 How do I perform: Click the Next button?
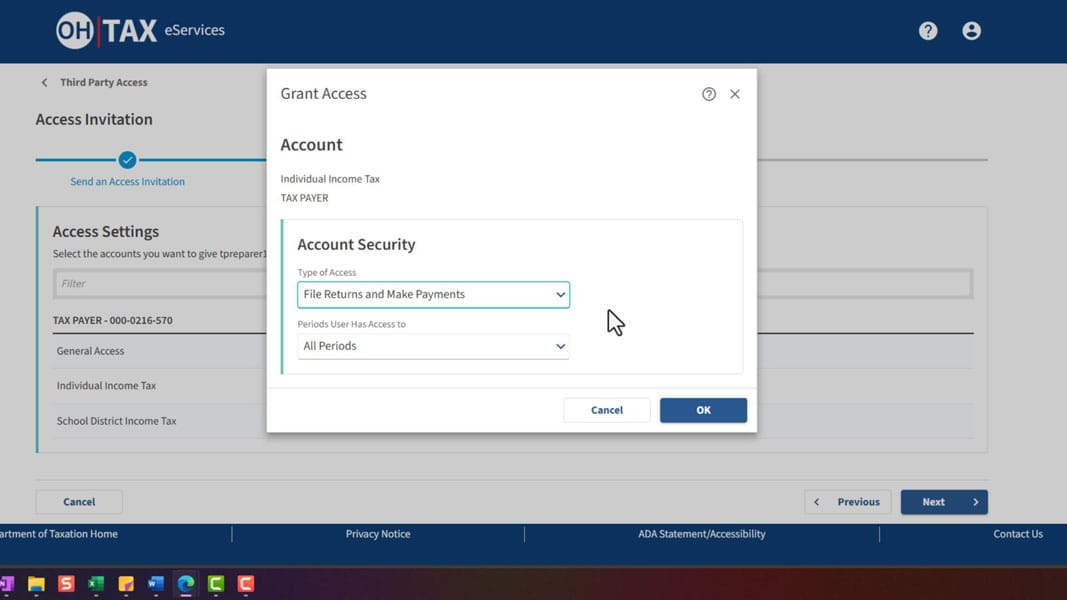click(x=944, y=502)
